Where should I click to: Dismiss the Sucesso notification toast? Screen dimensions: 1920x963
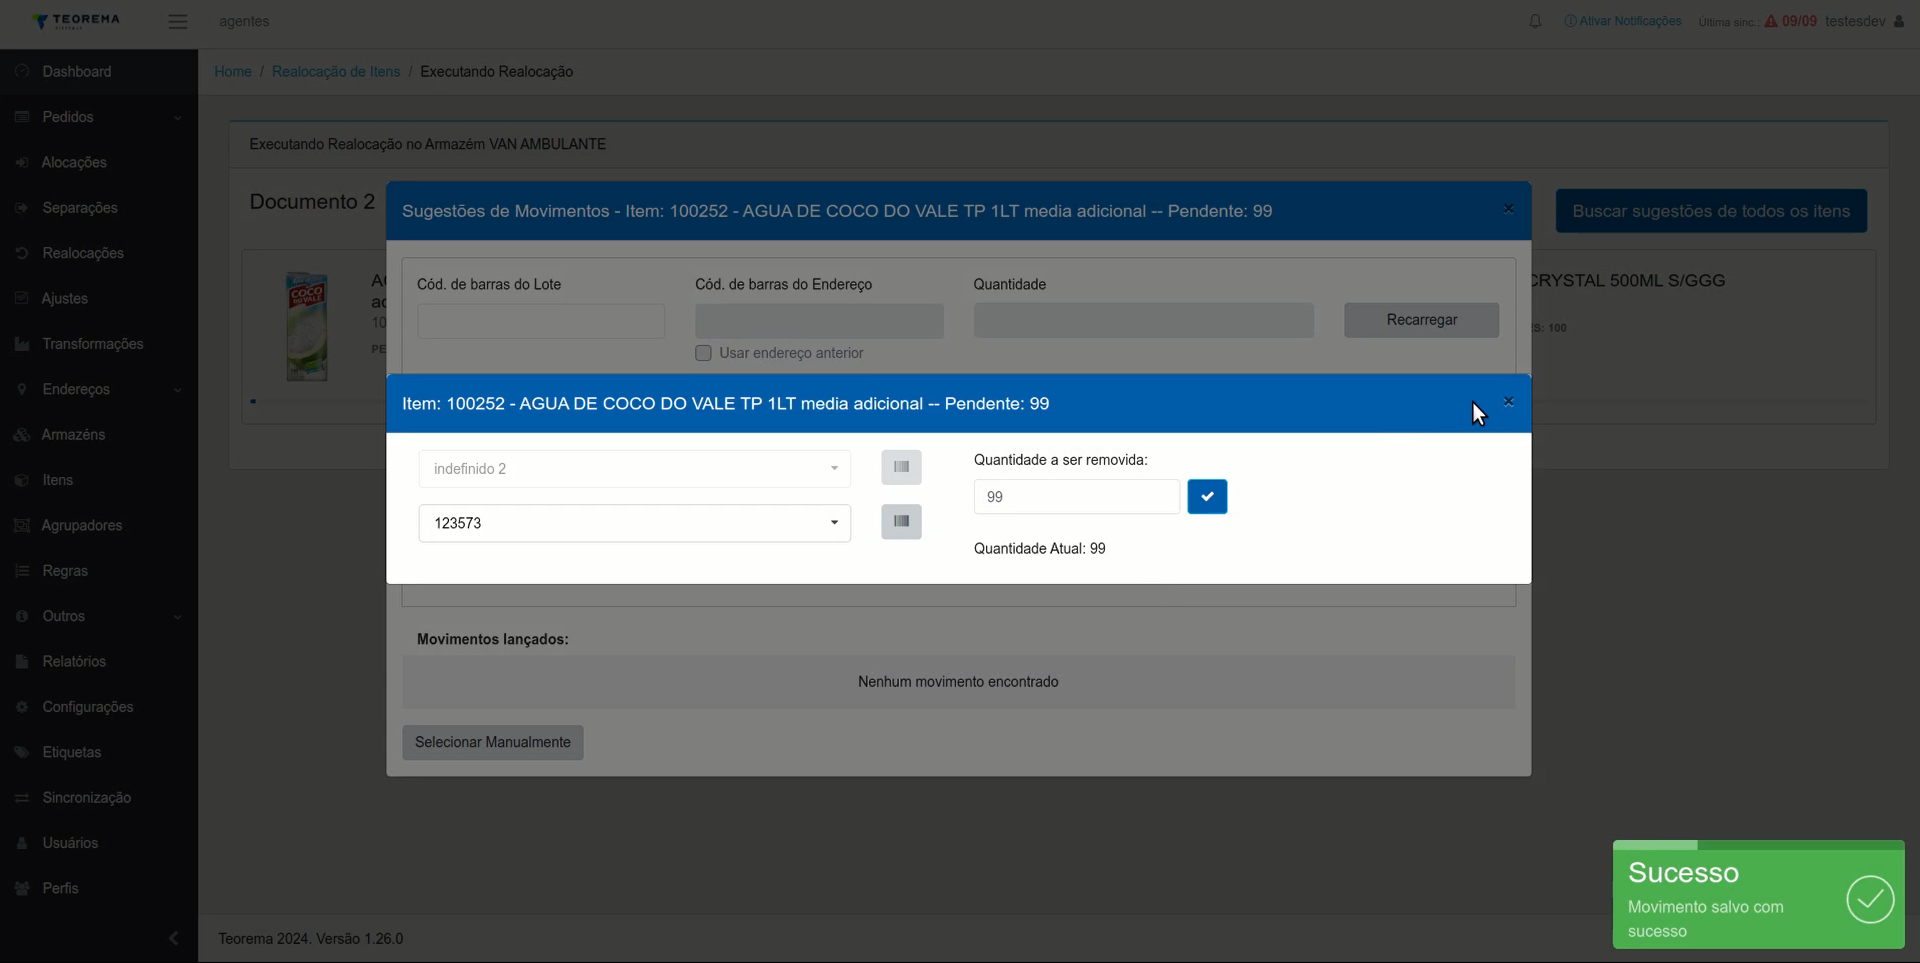pyautogui.click(x=1758, y=895)
